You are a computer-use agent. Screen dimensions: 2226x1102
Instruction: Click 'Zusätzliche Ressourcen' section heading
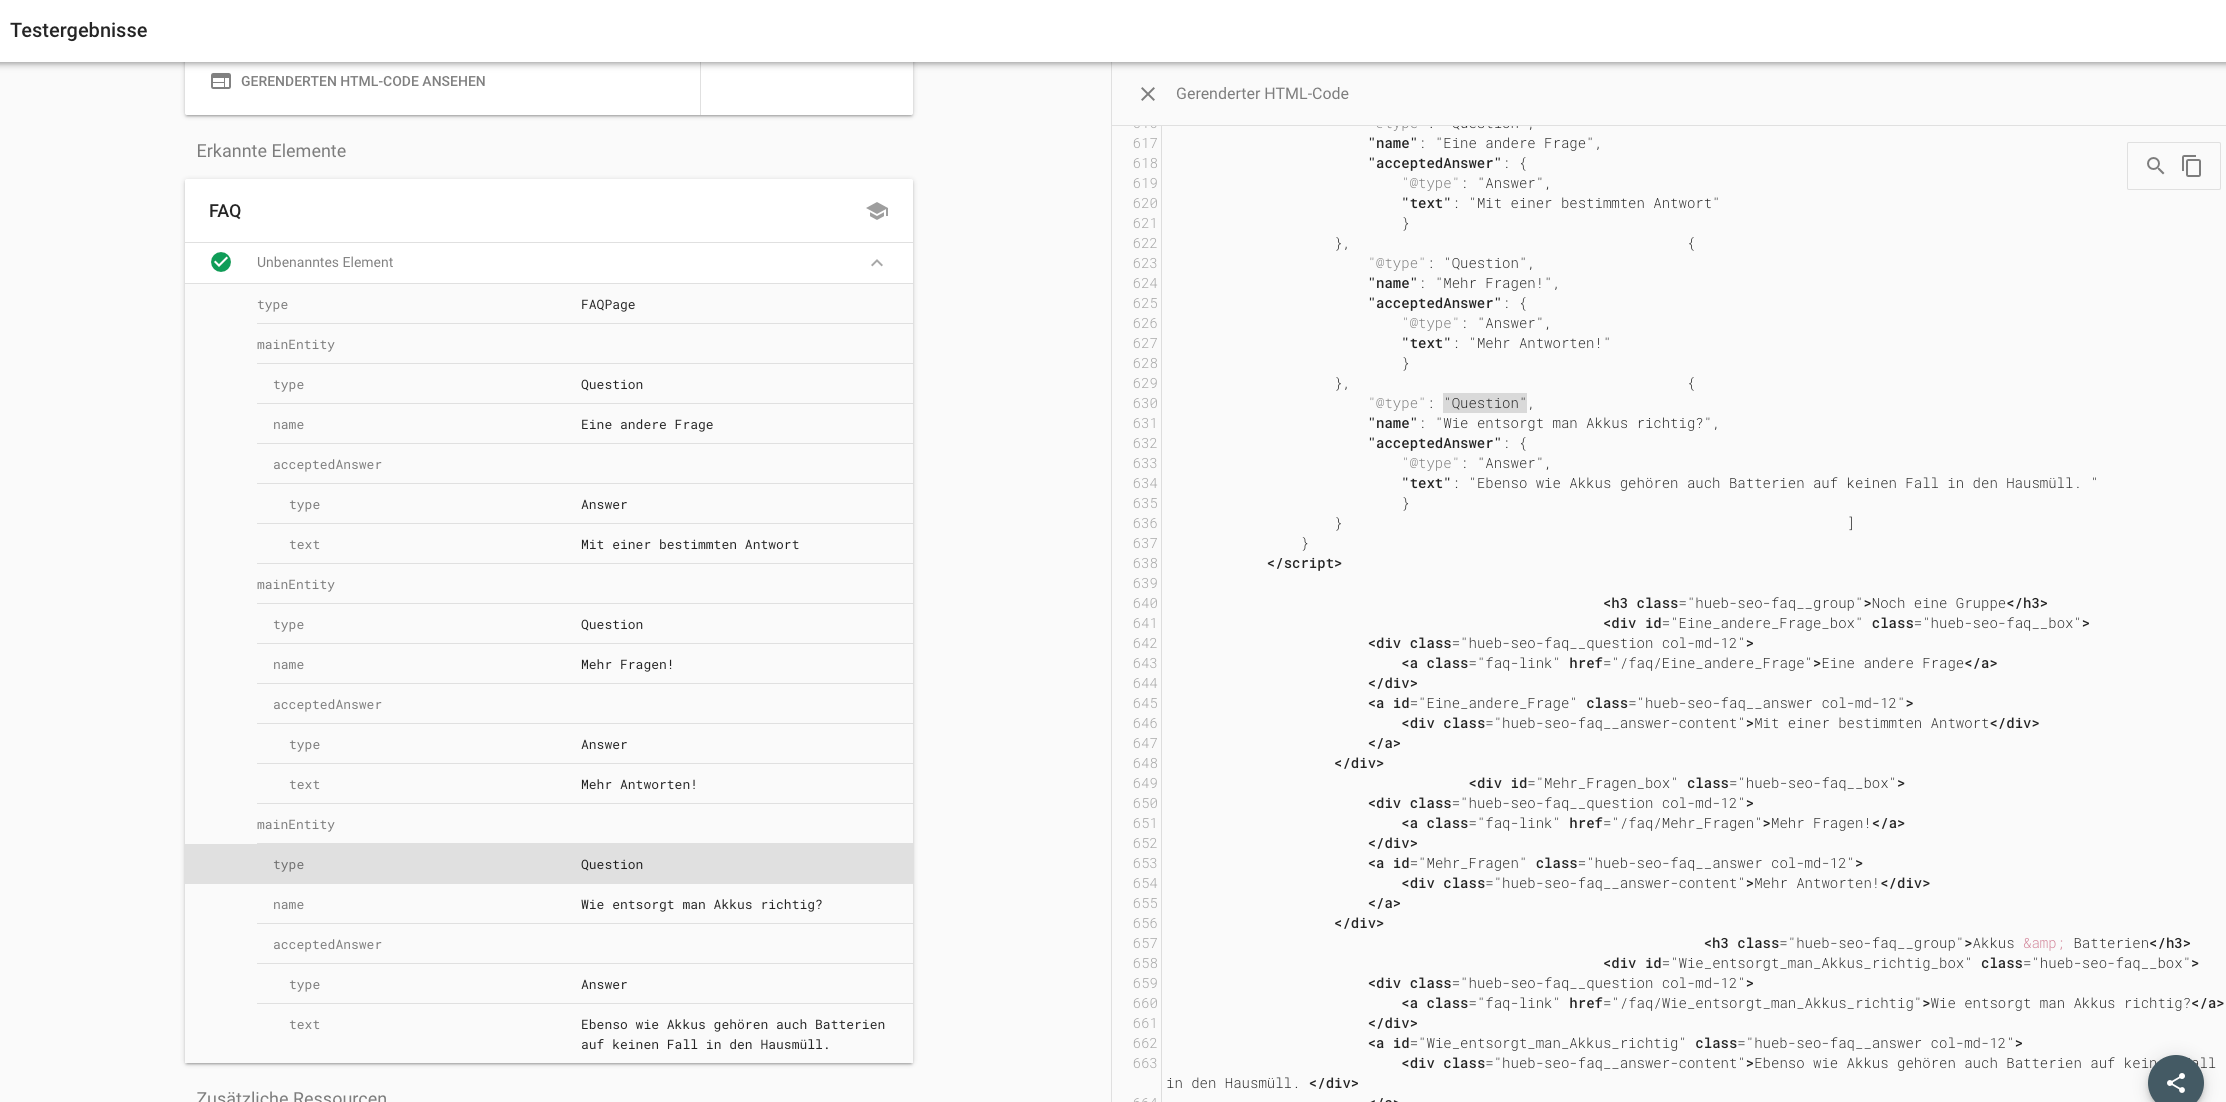click(x=291, y=1096)
